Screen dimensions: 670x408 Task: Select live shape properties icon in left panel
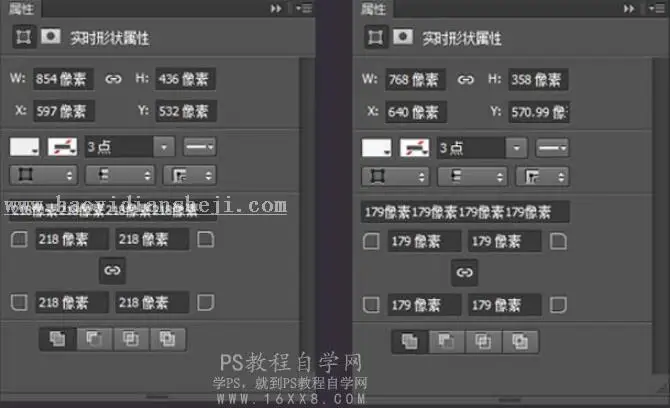coord(24,37)
